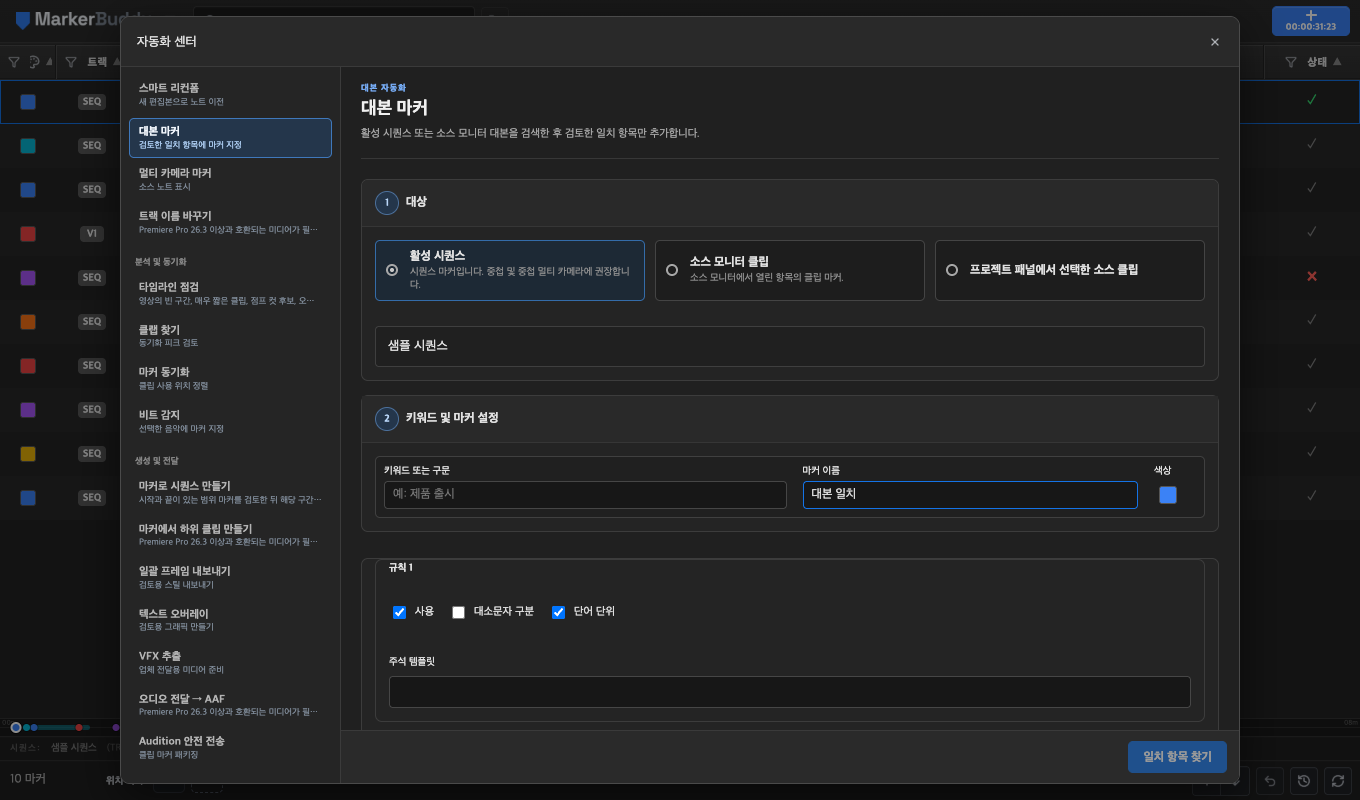This screenshot has width=1360, height=800.
Task: Uncheck the 사용 checkbox in 규칙 1
Action: coord(400,612)
